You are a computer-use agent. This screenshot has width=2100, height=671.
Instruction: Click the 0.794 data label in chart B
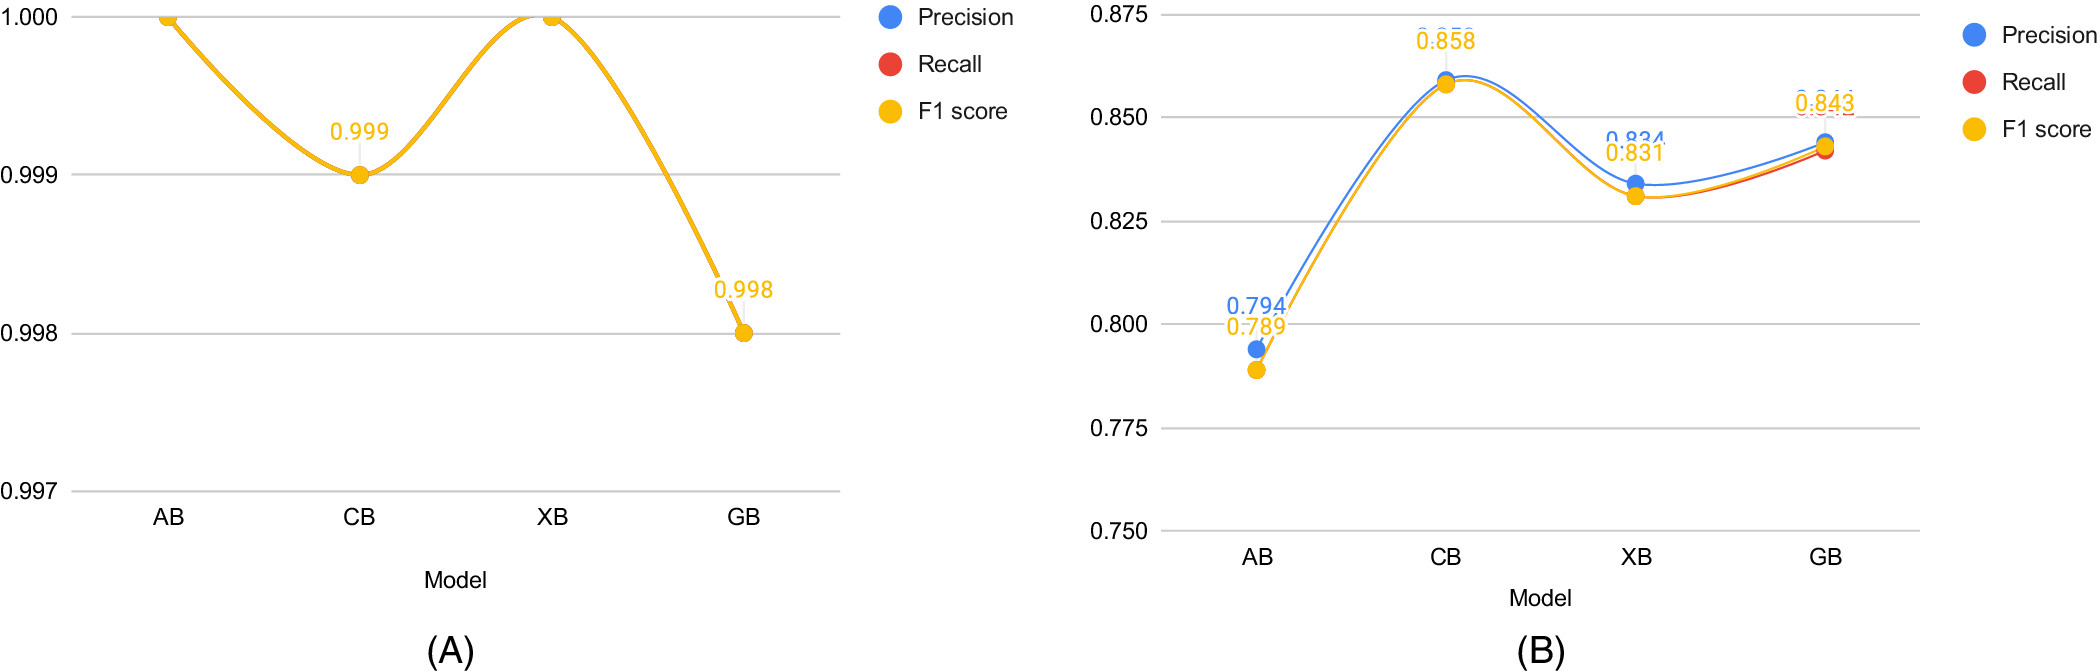tap(1256, 306)
